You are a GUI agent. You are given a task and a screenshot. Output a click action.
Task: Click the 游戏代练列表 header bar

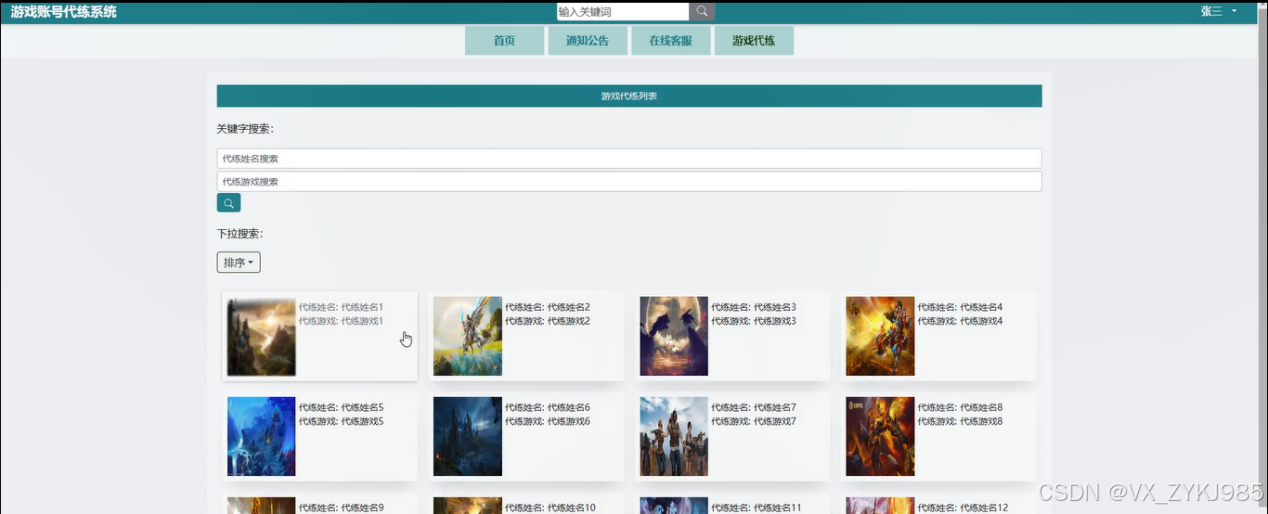coord(629,96)
